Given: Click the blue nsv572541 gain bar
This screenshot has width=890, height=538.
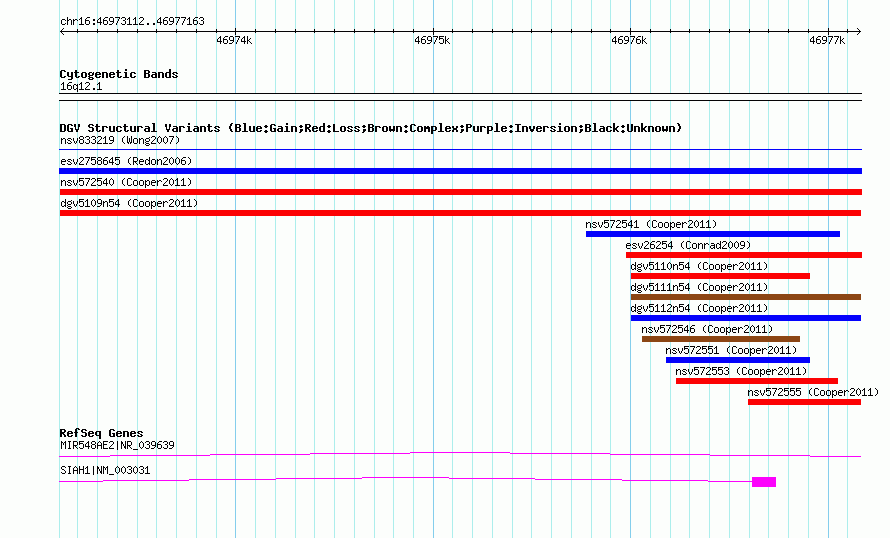Looking at the screenshot, I should pos(713,234).
